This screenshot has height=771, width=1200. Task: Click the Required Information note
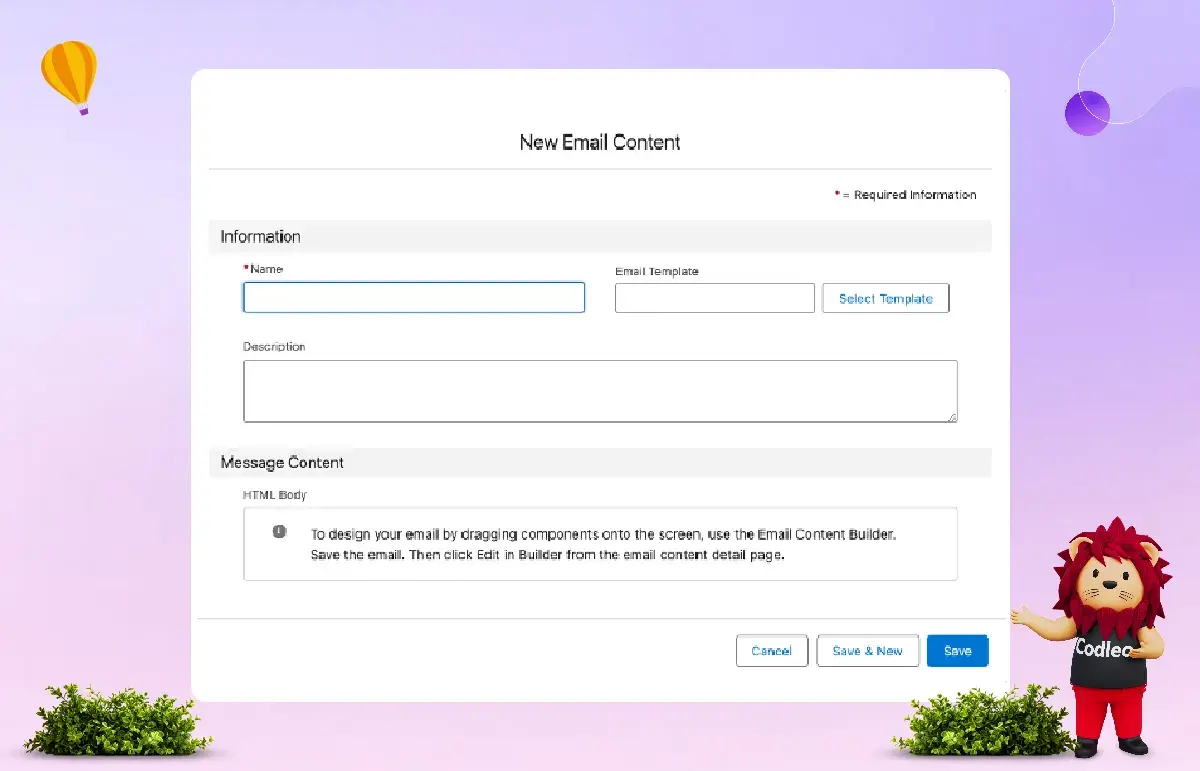[906, 195]
